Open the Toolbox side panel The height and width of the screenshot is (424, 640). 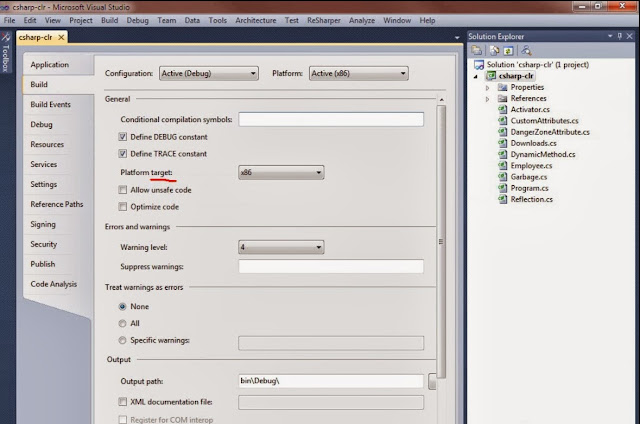click(5, 52)
